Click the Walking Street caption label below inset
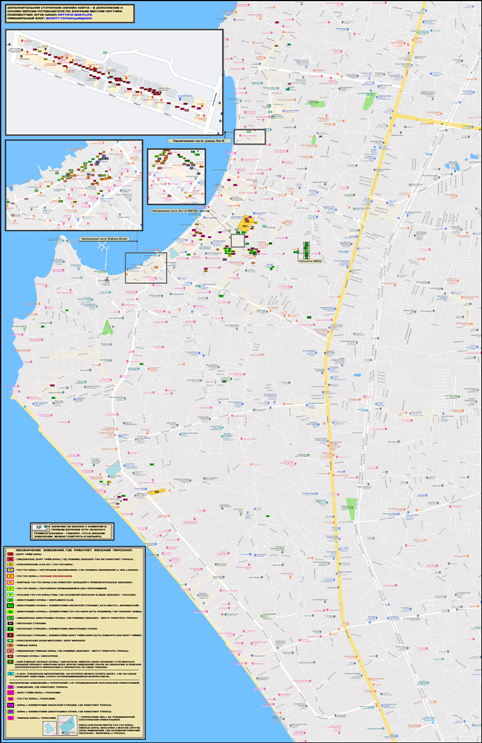 (x=104, y=239)
